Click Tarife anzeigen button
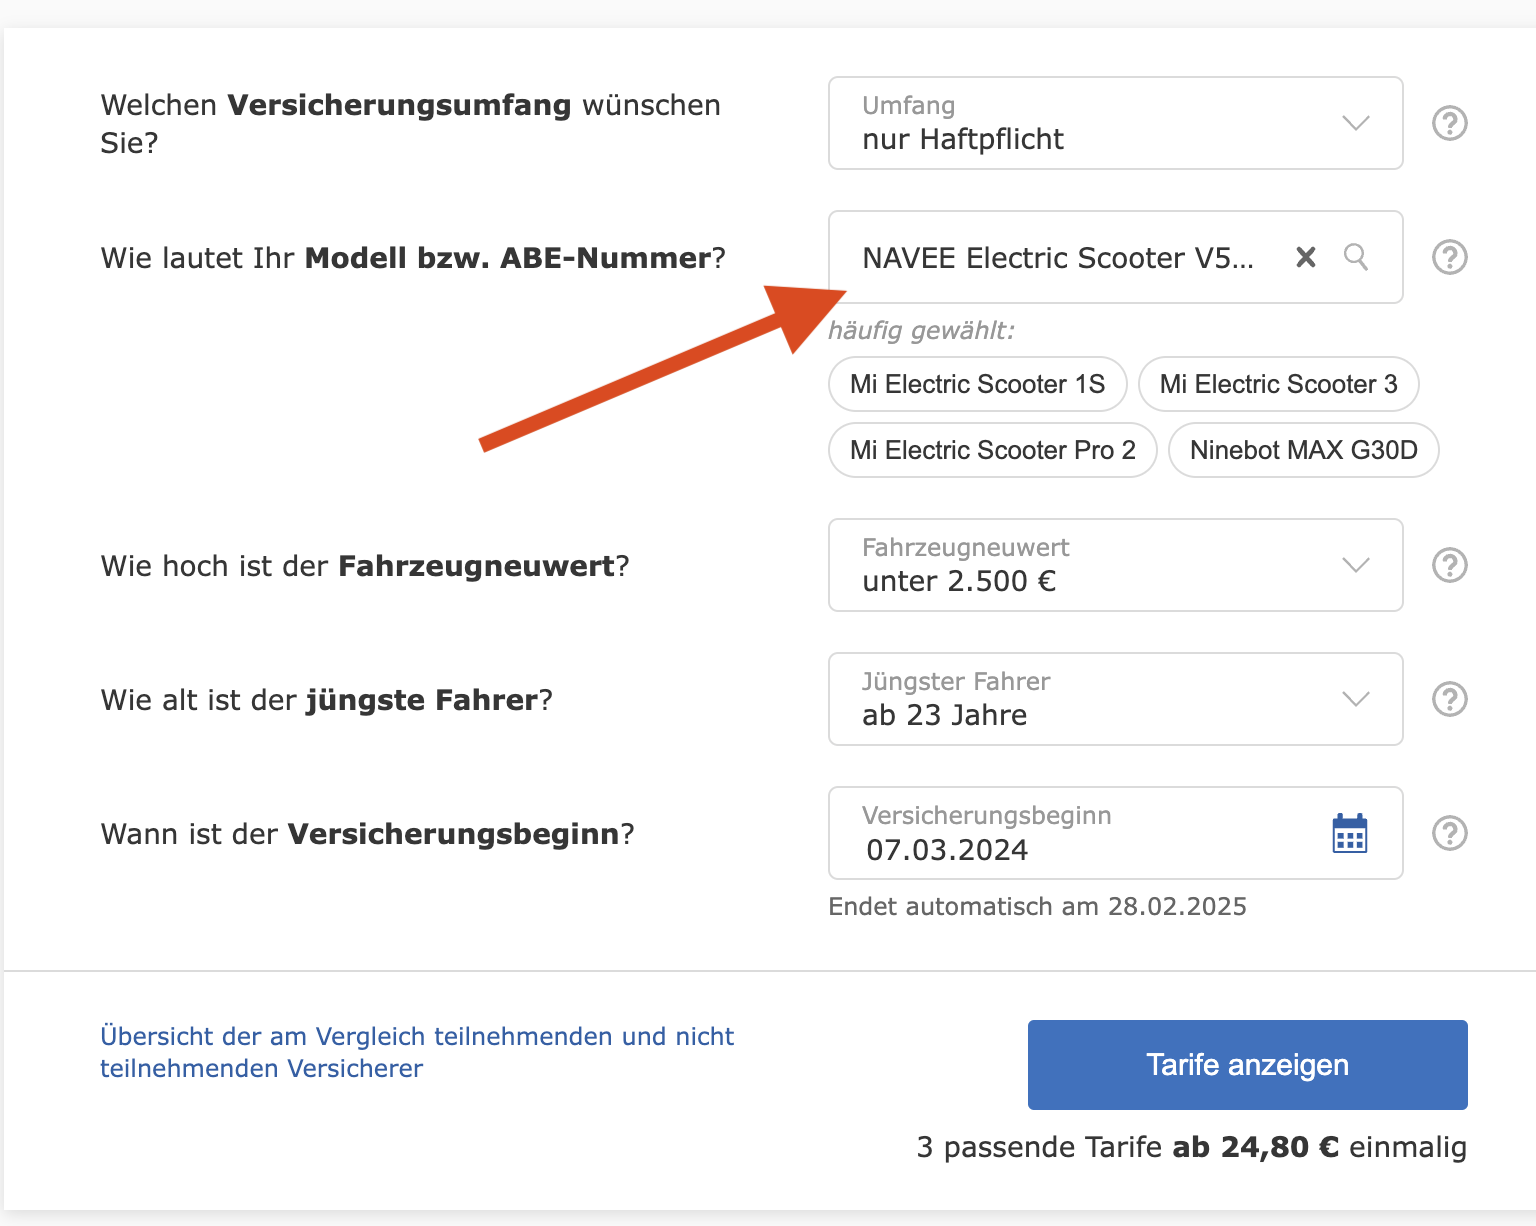Screen dimensions: 1536x1226 1247,1065
